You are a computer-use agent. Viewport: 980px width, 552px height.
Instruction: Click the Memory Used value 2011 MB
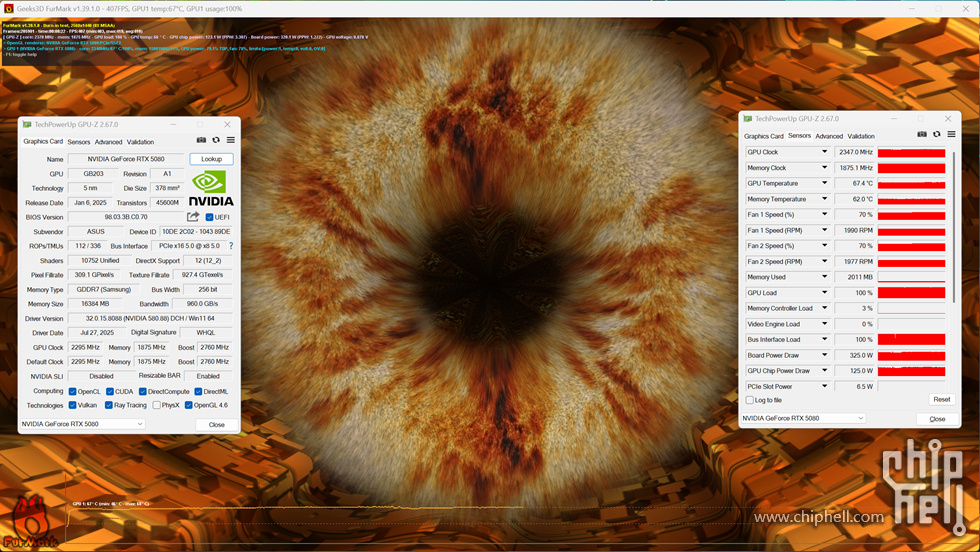click(x=854, y=277)
